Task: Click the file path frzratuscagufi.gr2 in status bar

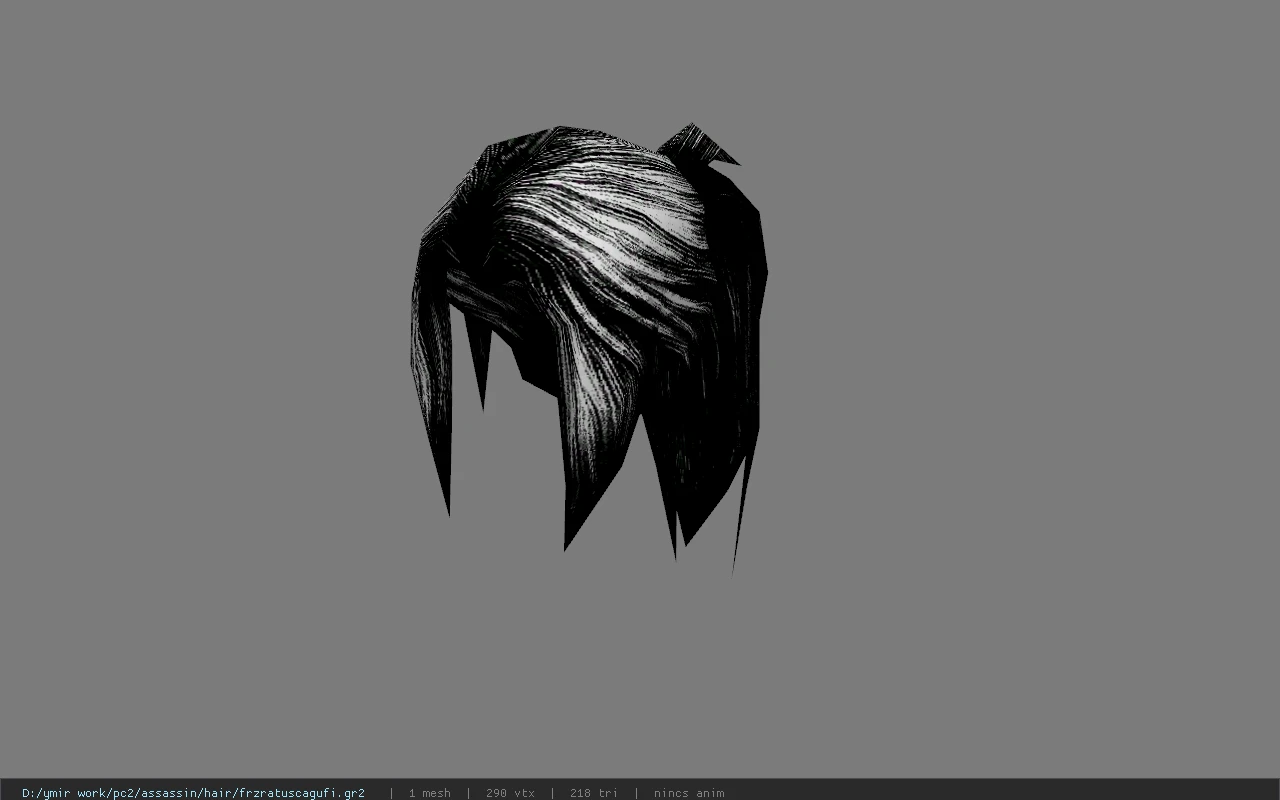Action: coord(193,793)
